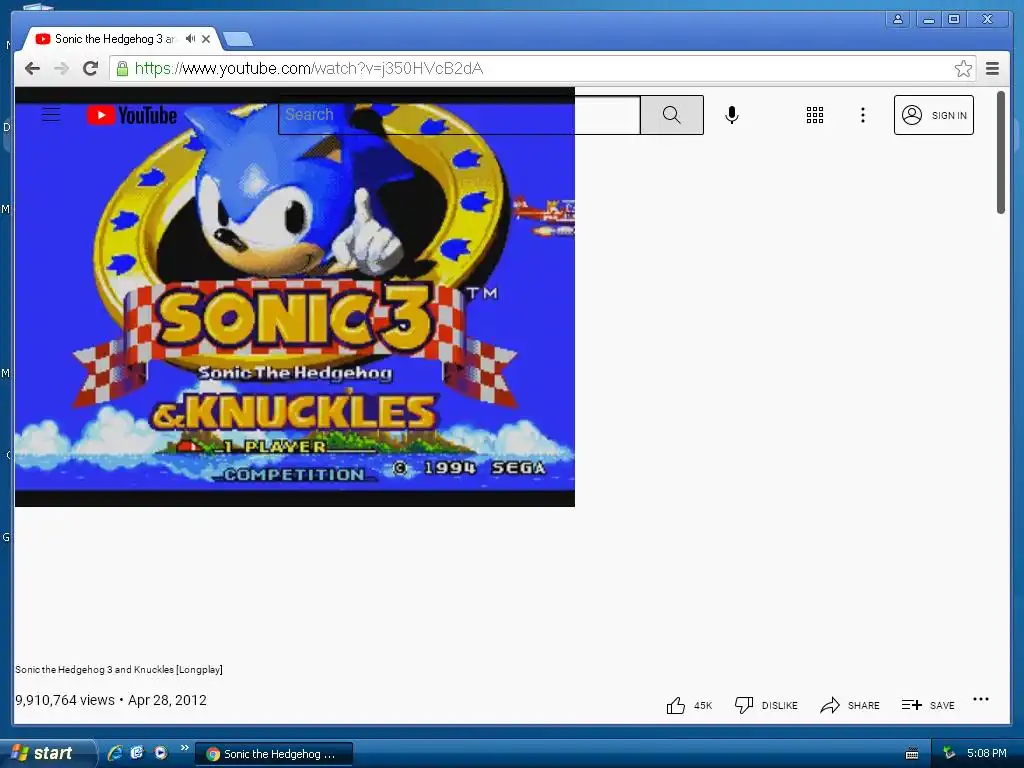
Task: Bookmark this page with the star icon
Action: pyautogui.click(x=963, y=69)
